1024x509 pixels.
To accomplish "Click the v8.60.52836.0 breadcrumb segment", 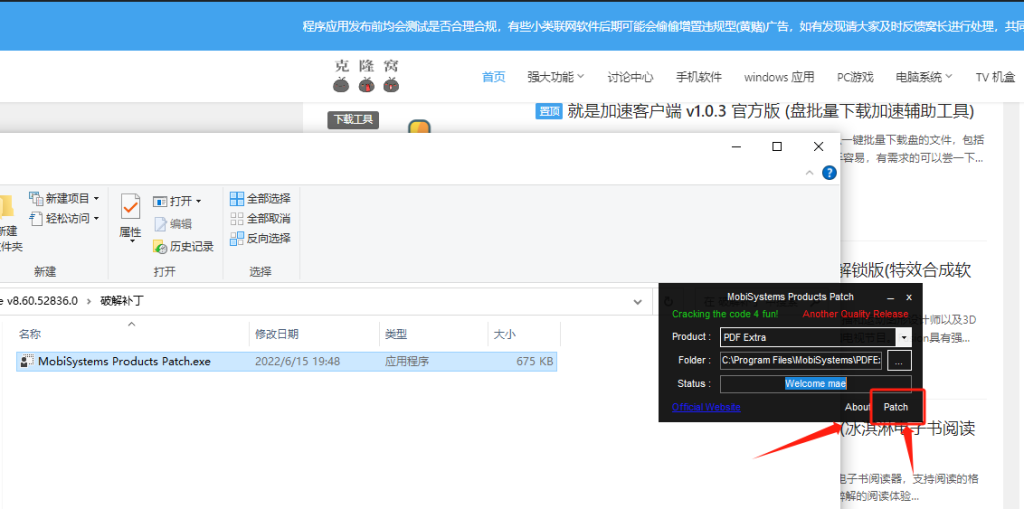I will pyautogui.click(x=42, y=301).
